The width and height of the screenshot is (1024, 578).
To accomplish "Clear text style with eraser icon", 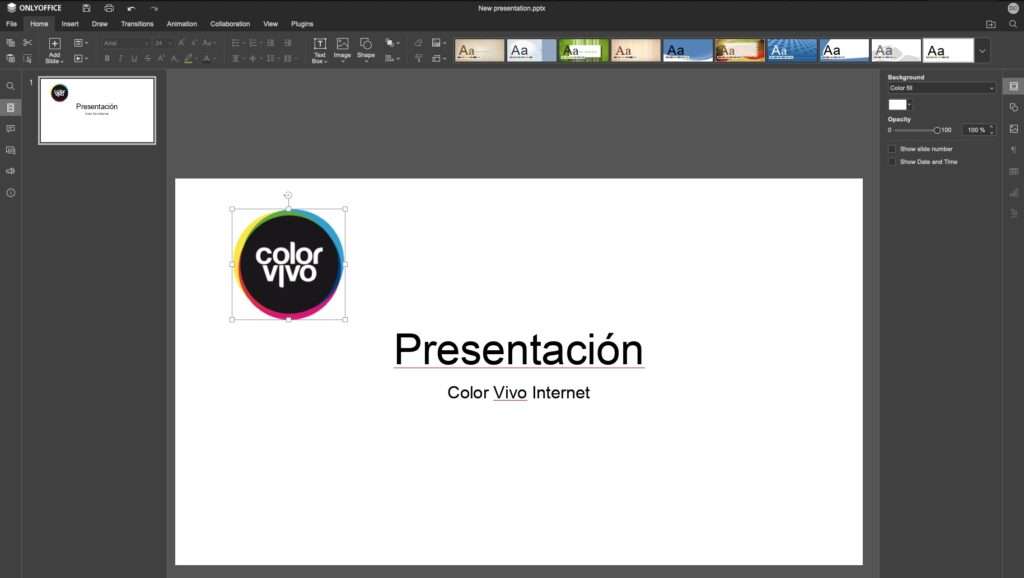I will pos(418,43).
